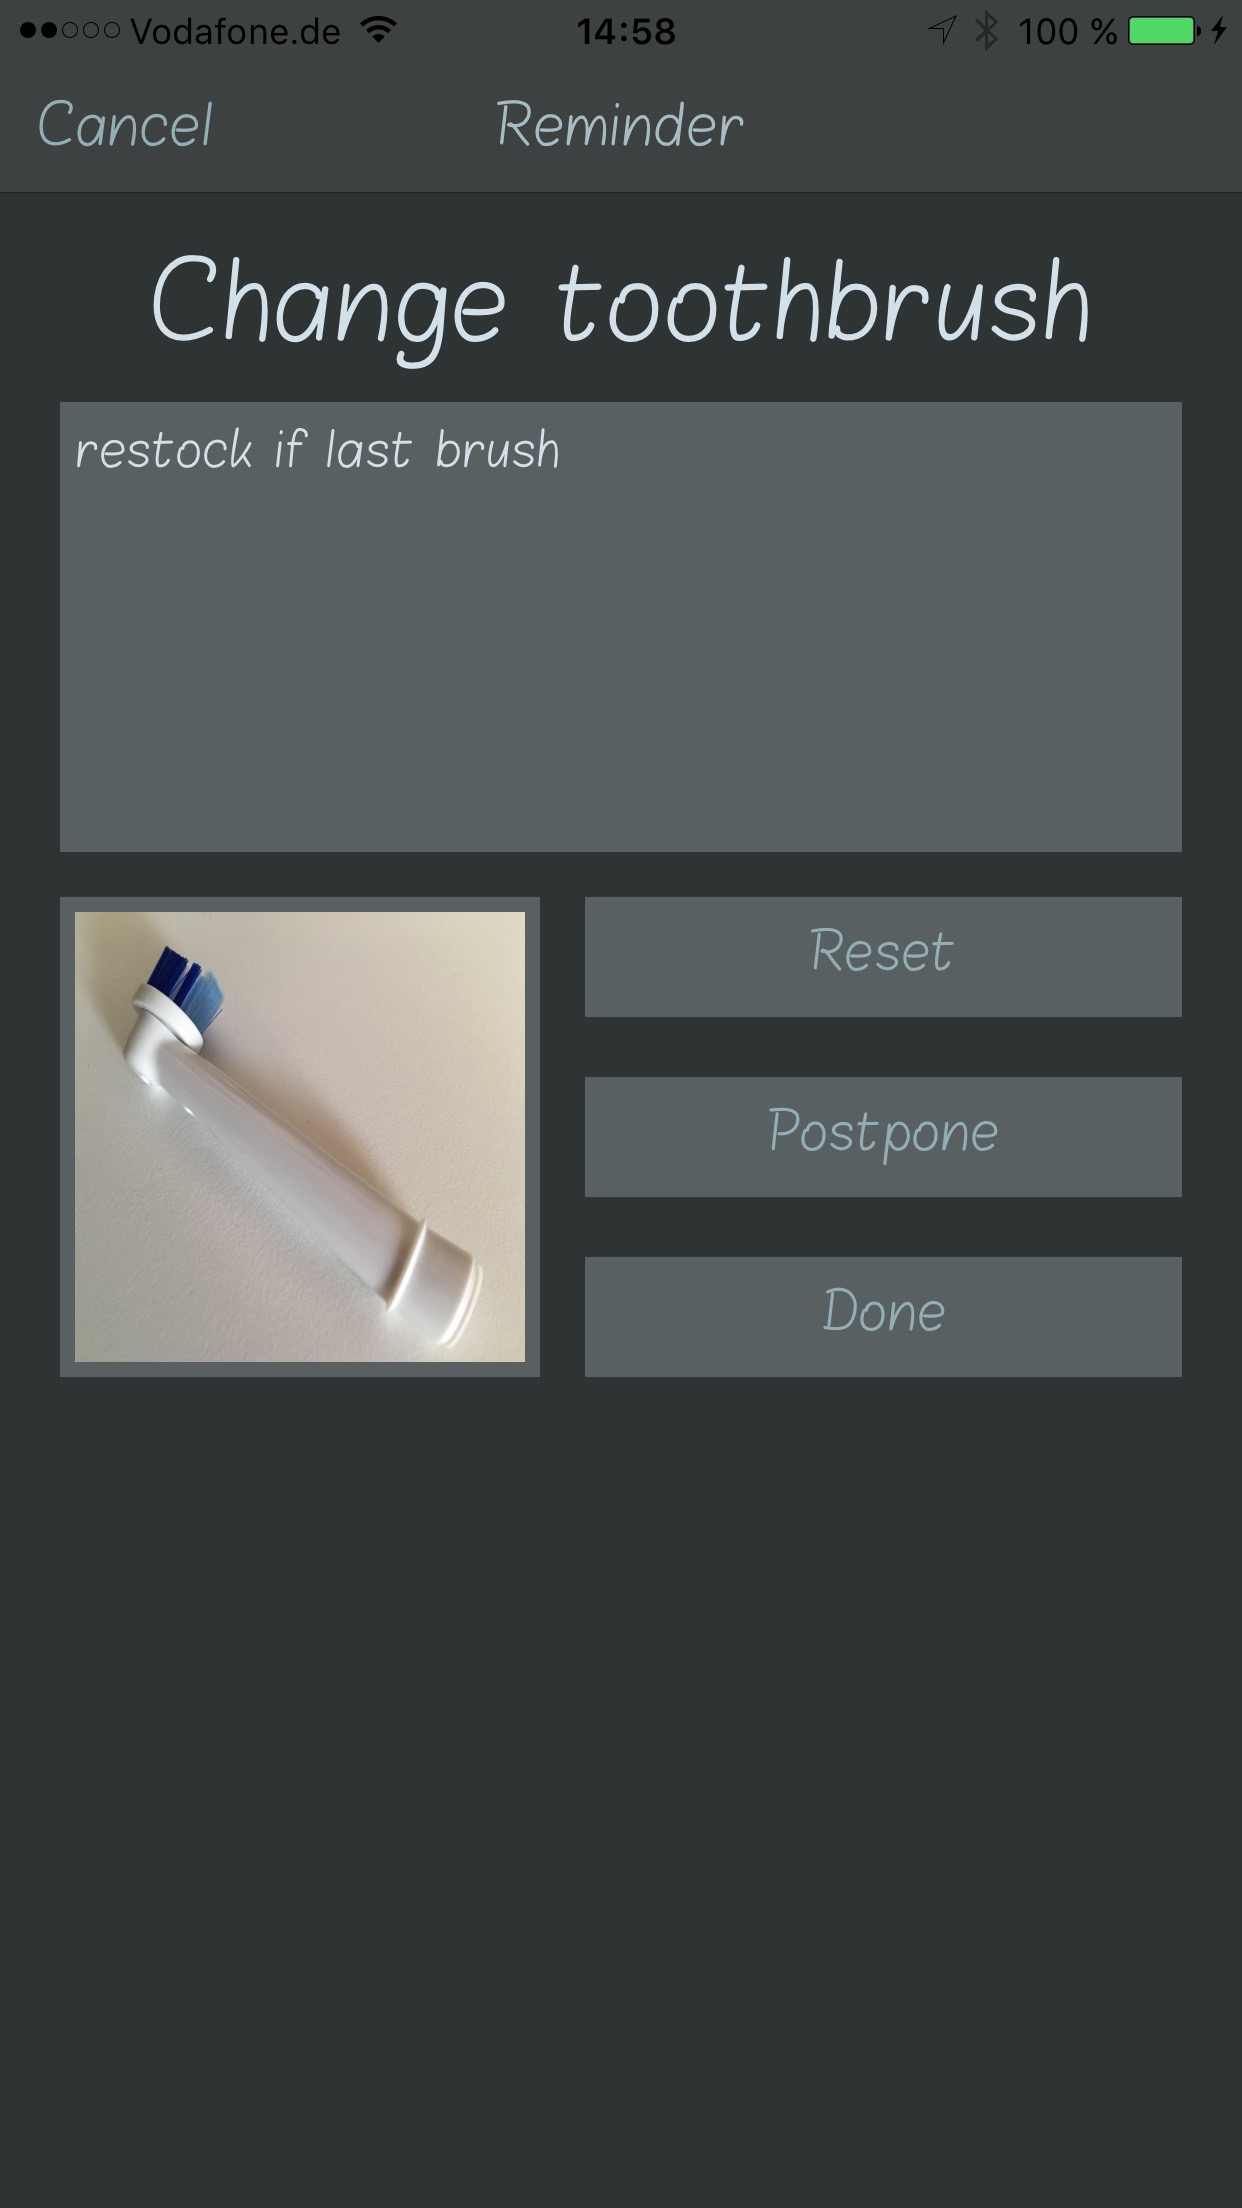Tap the Reminder title in the header
Image resolution: width=1242 pixels, height=2208 pixels.
coord(620,126)
